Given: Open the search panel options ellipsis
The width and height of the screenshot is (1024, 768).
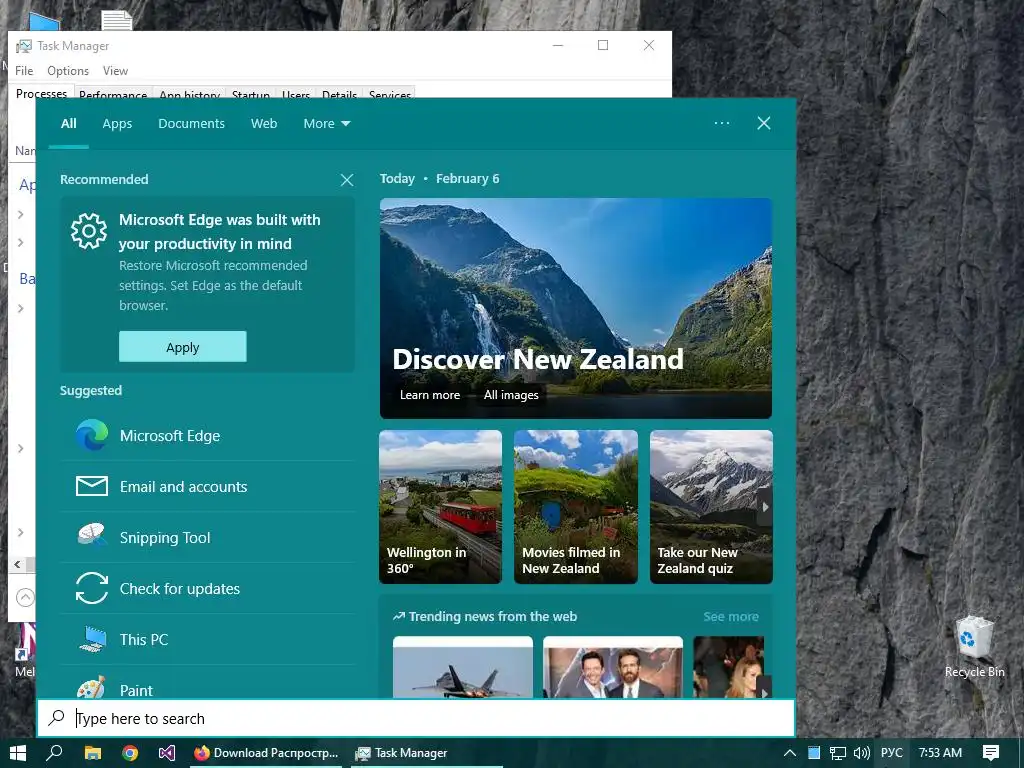Looking at the screenshot, I should click(x=722, y=123).
